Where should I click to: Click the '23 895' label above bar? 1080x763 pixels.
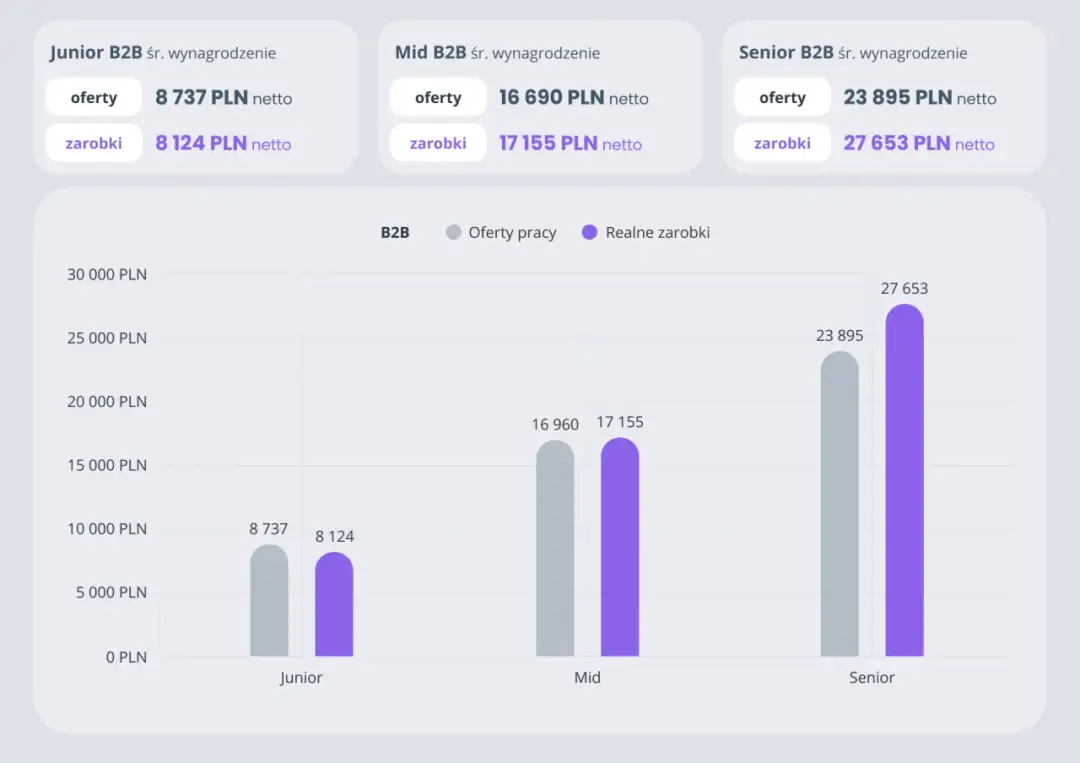[840, 336]
